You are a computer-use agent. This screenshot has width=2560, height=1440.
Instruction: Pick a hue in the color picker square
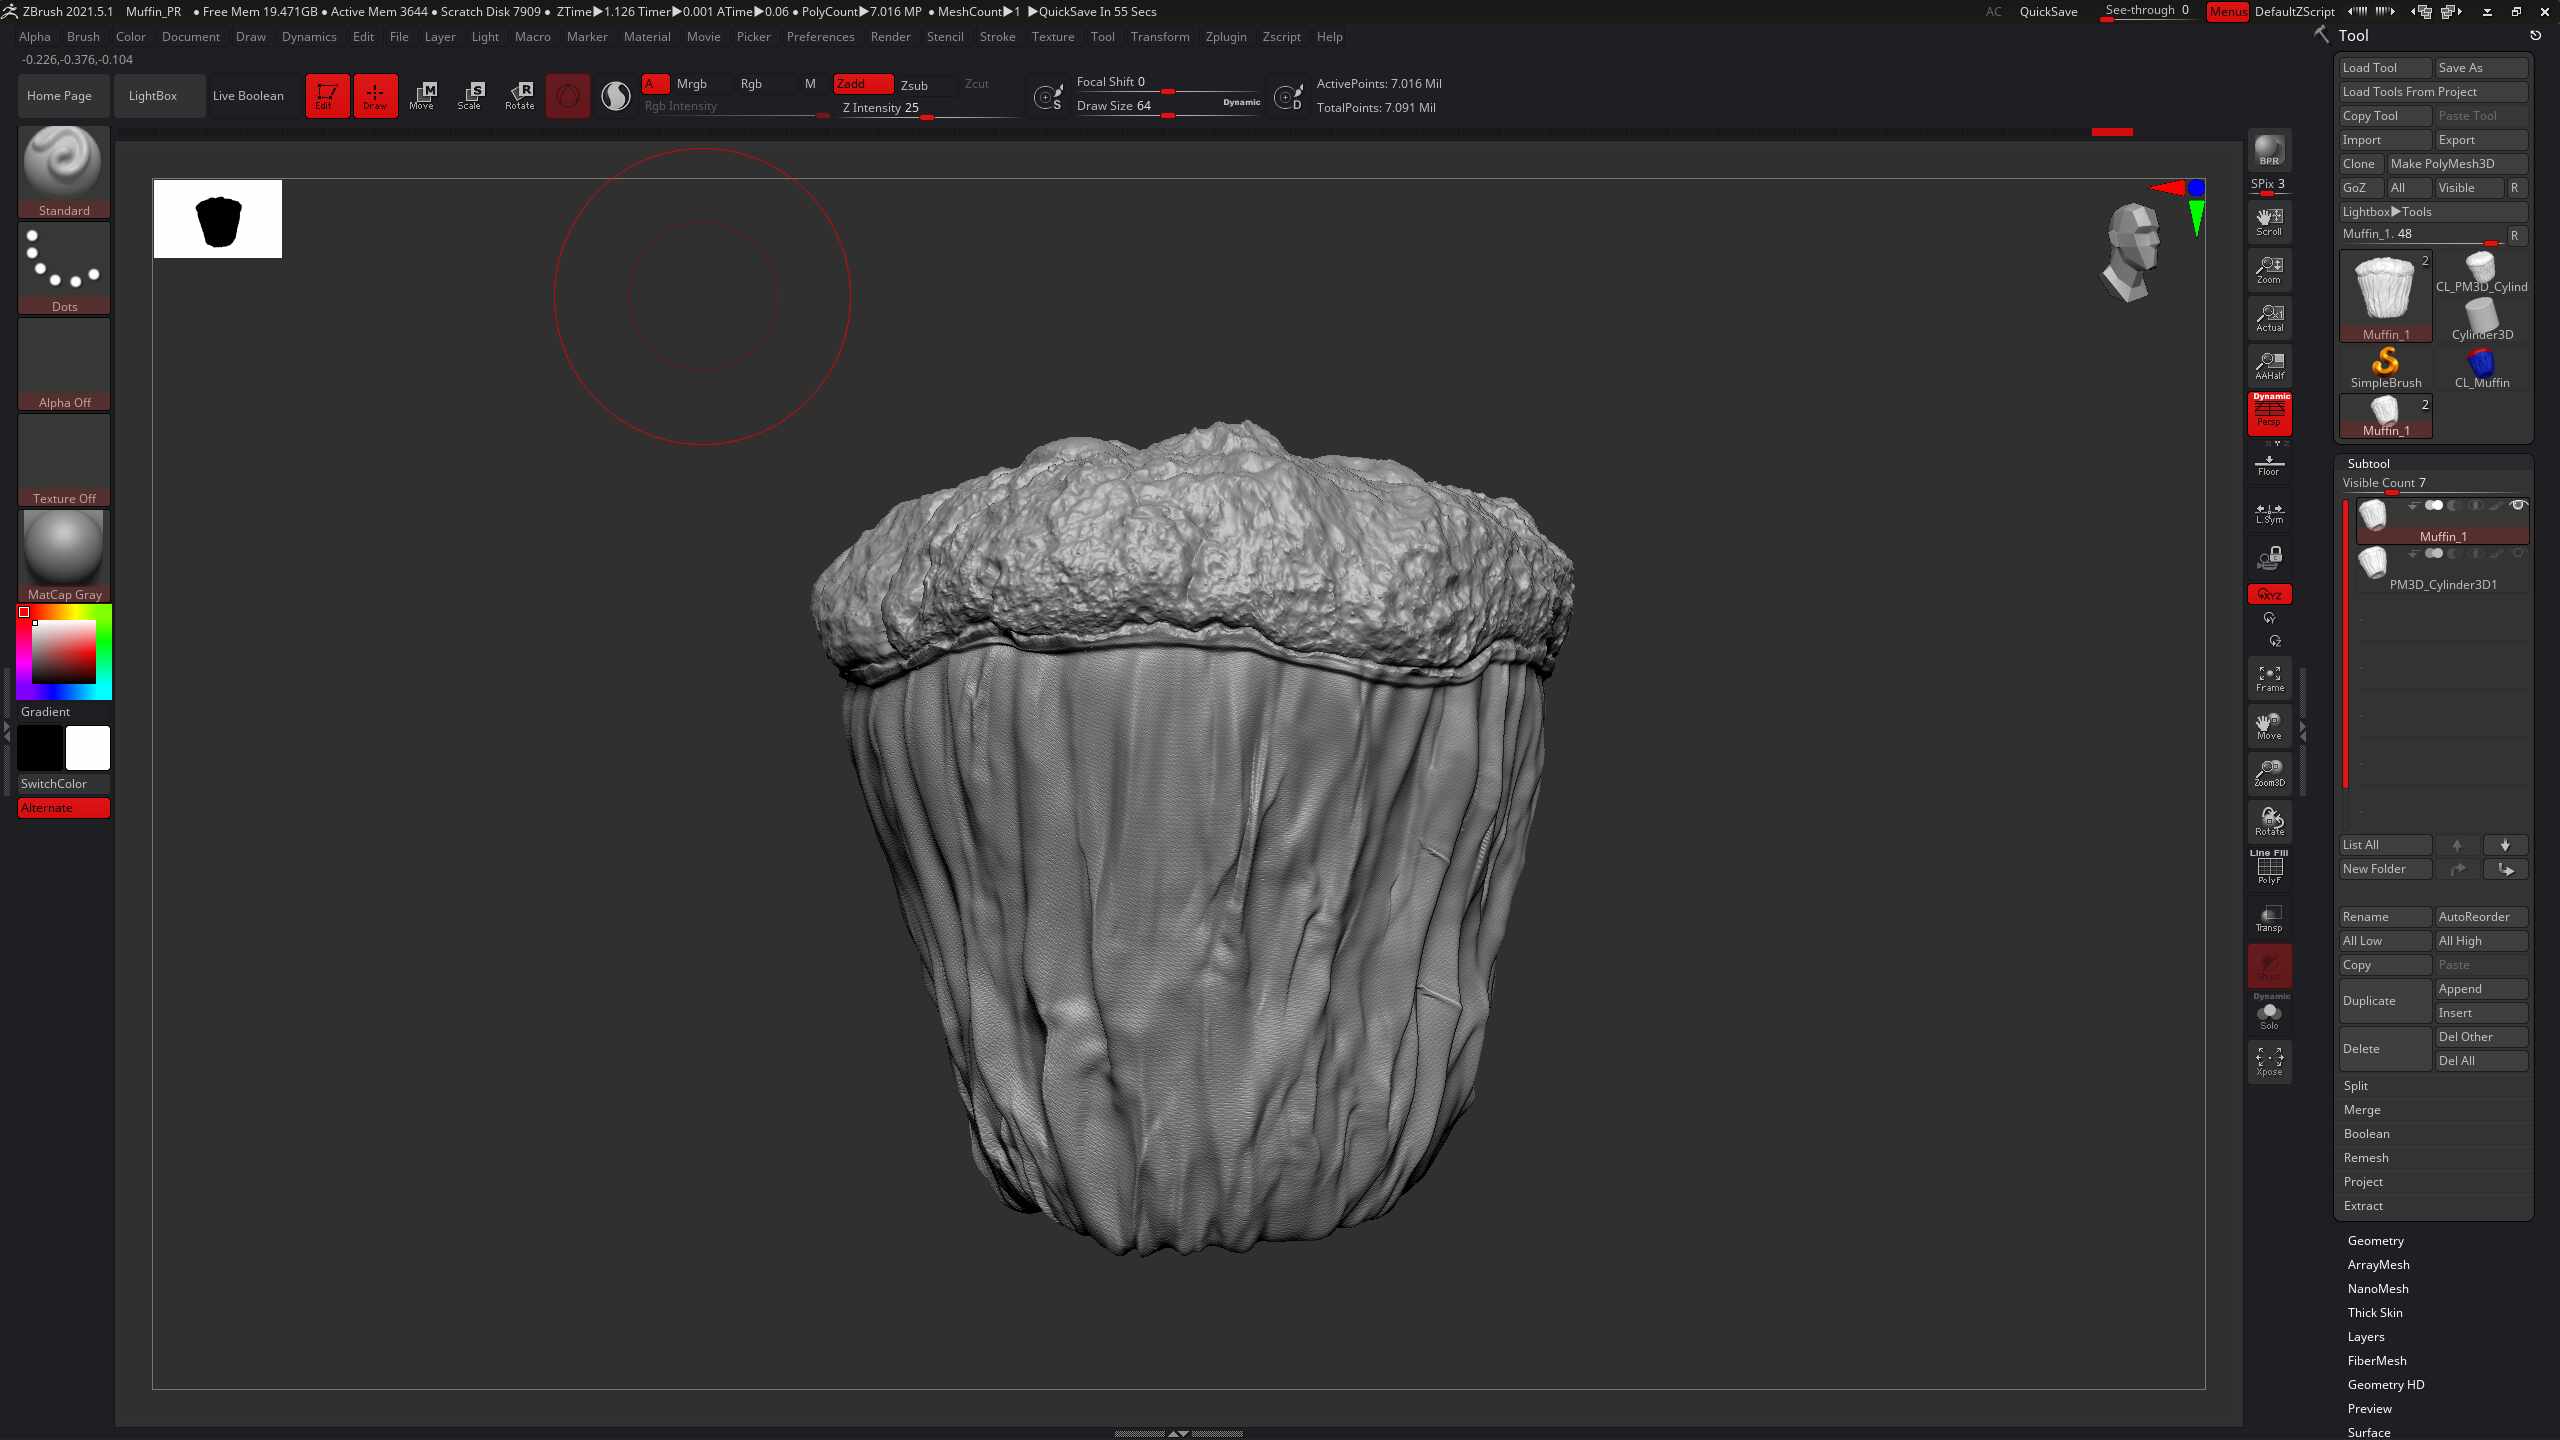[64, 652]
